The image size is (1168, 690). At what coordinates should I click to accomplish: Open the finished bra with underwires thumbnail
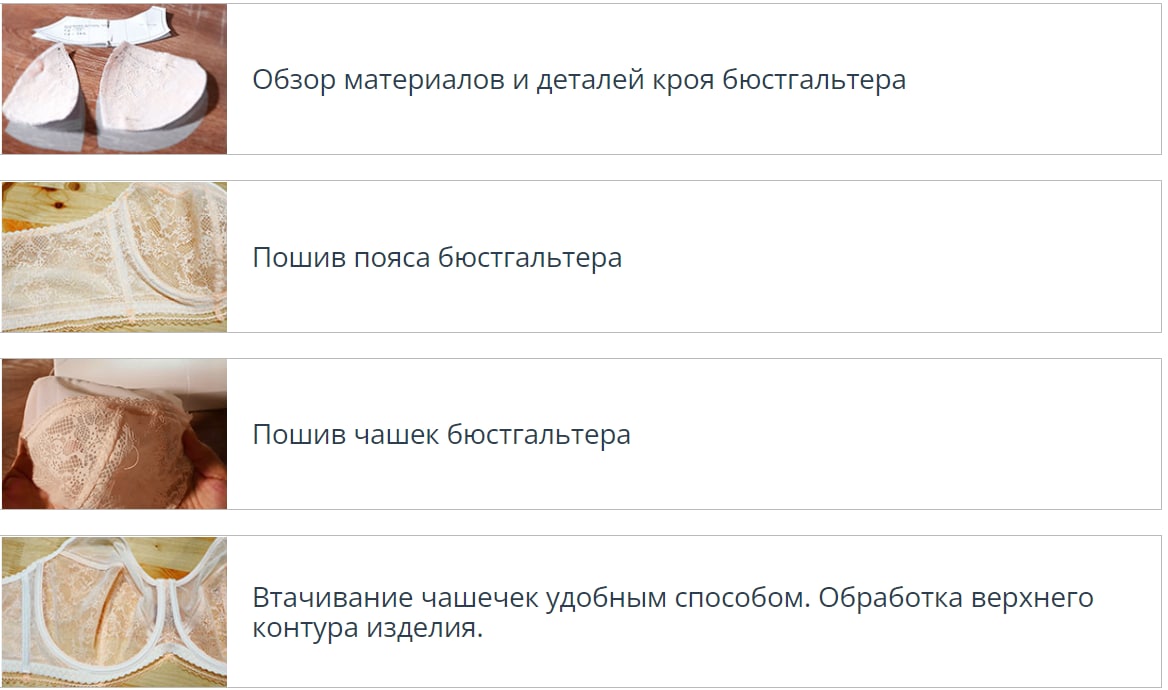114,612
